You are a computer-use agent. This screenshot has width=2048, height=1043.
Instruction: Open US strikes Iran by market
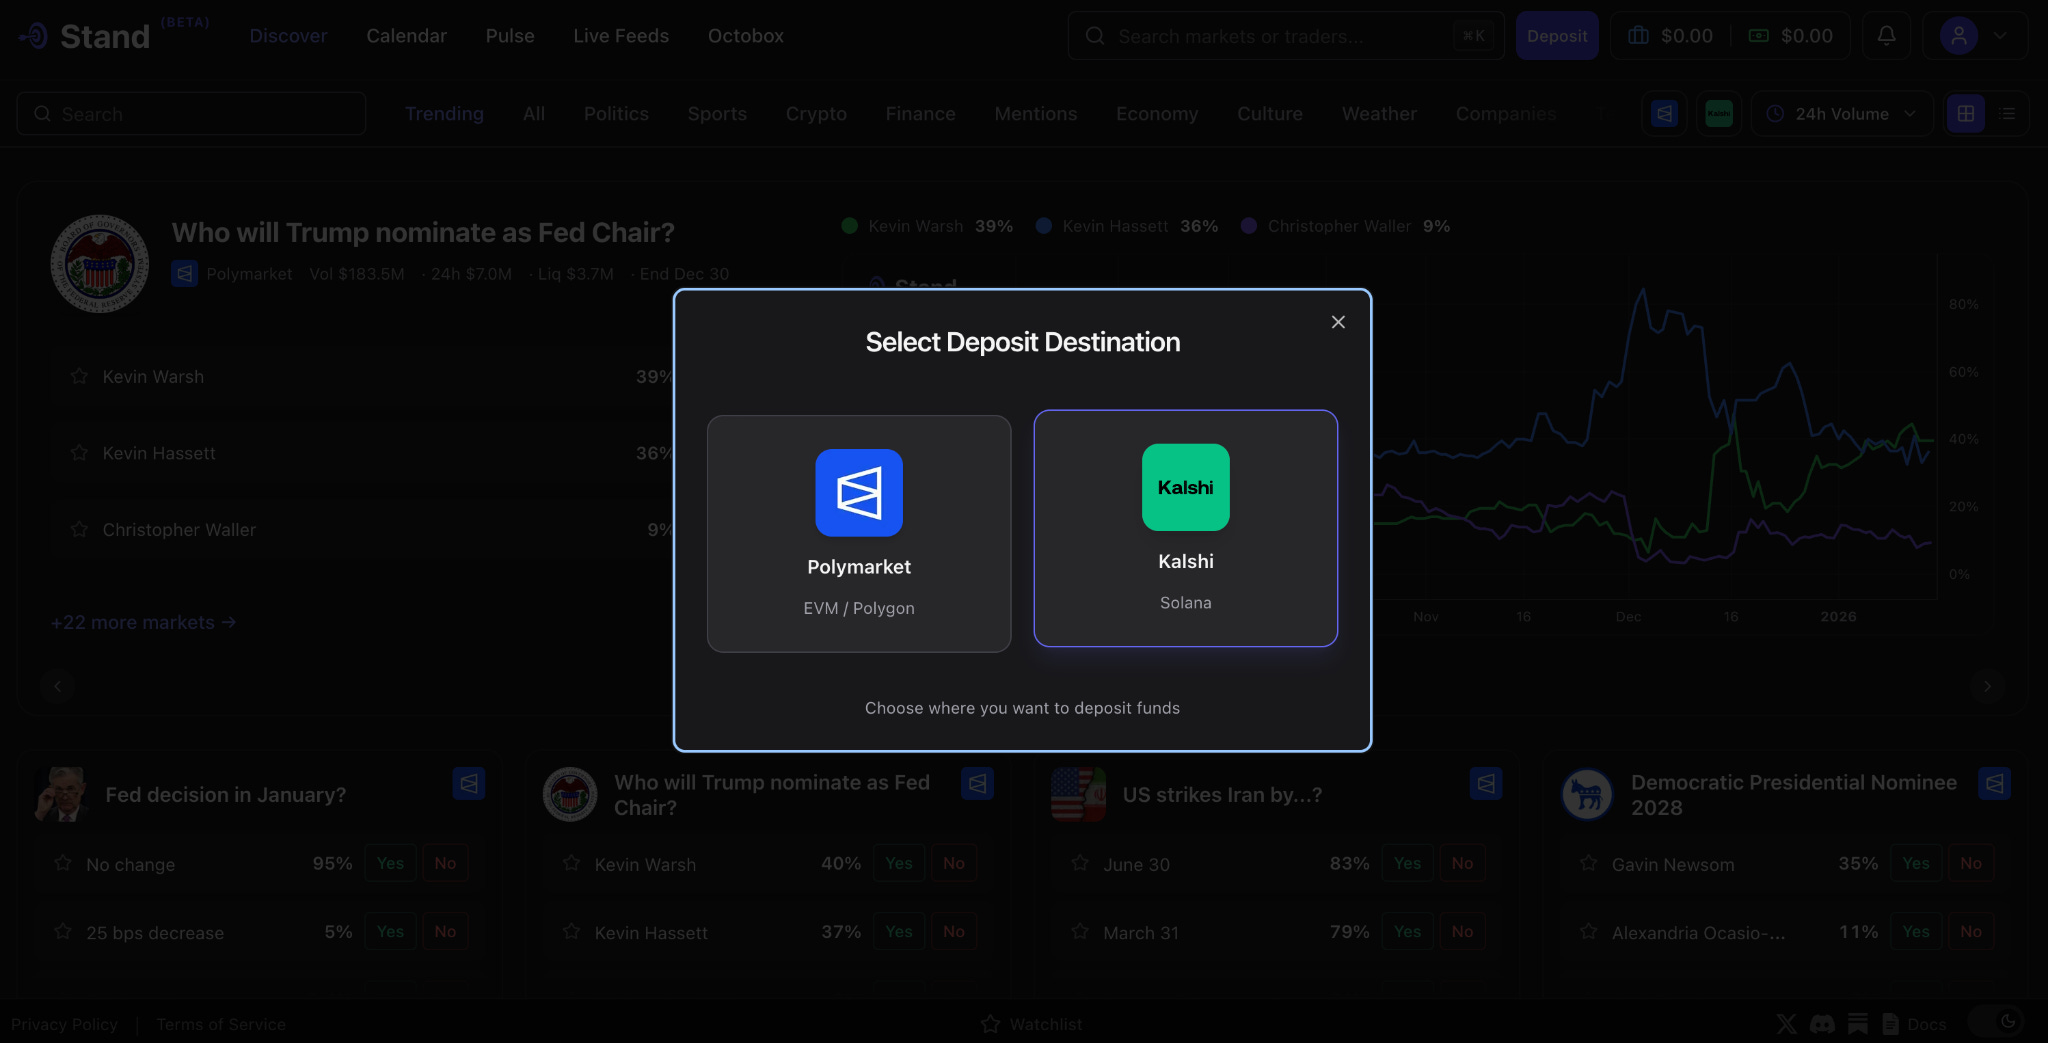[1222, 795]
